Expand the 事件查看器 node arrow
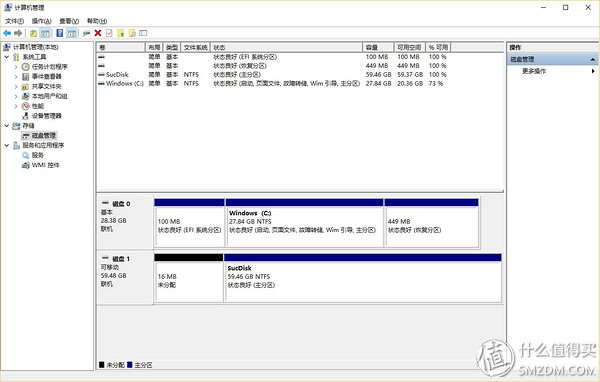 pos(16,77)
